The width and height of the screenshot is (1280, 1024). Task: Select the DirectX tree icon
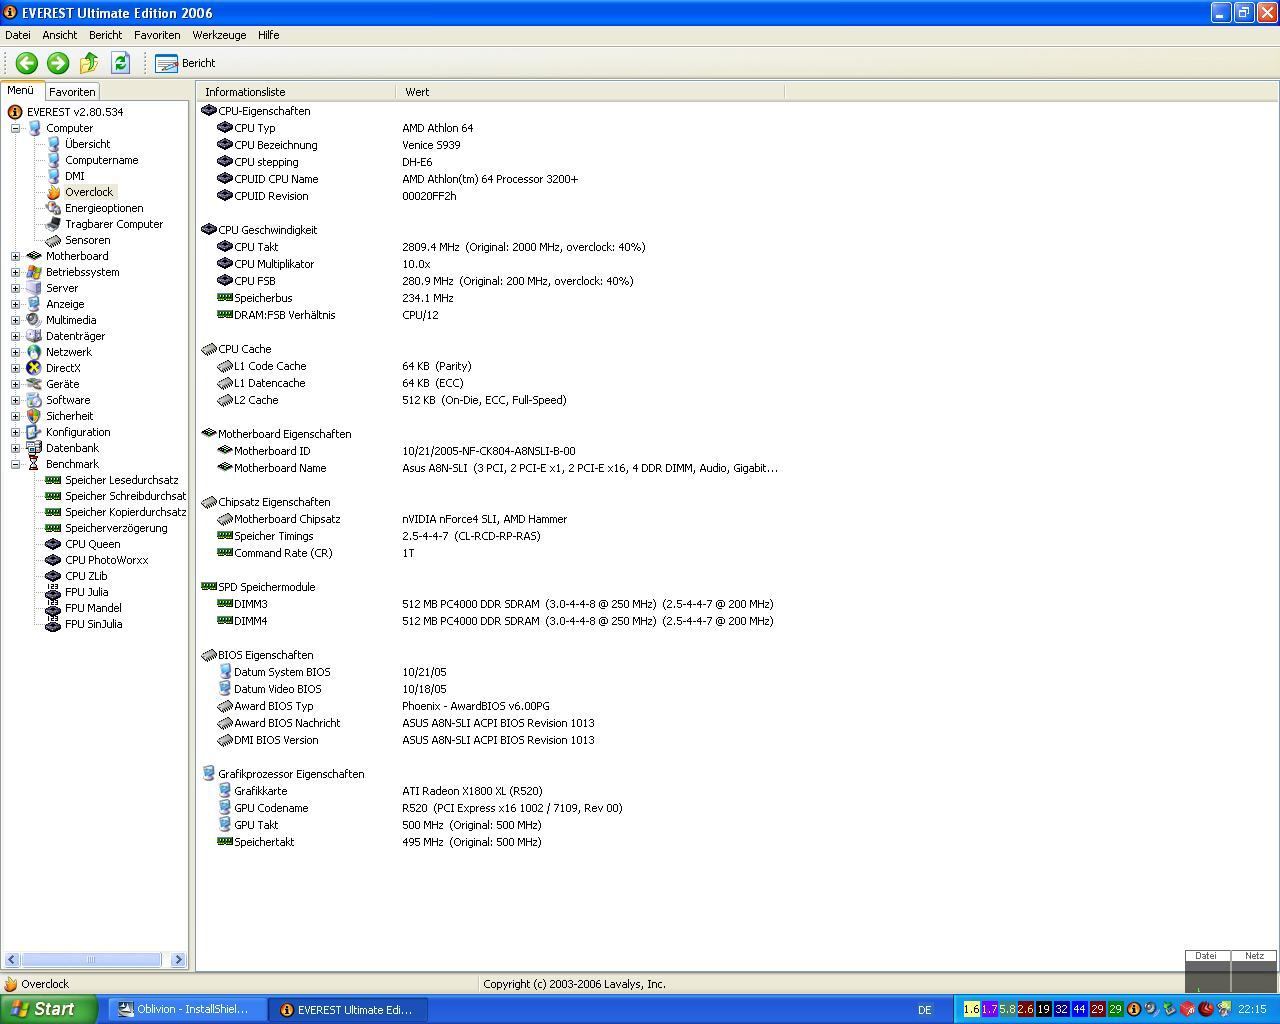point(34,368)
